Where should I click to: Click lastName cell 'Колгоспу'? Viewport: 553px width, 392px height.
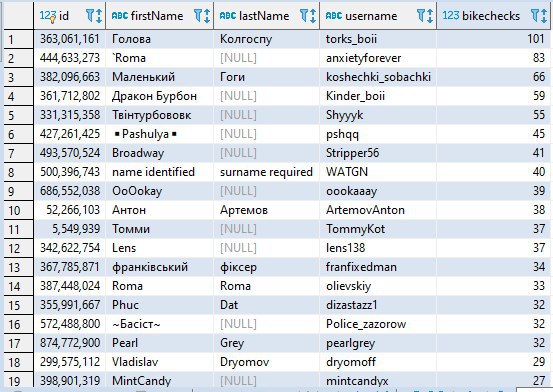pyautogui.click(x=266, y=39)
